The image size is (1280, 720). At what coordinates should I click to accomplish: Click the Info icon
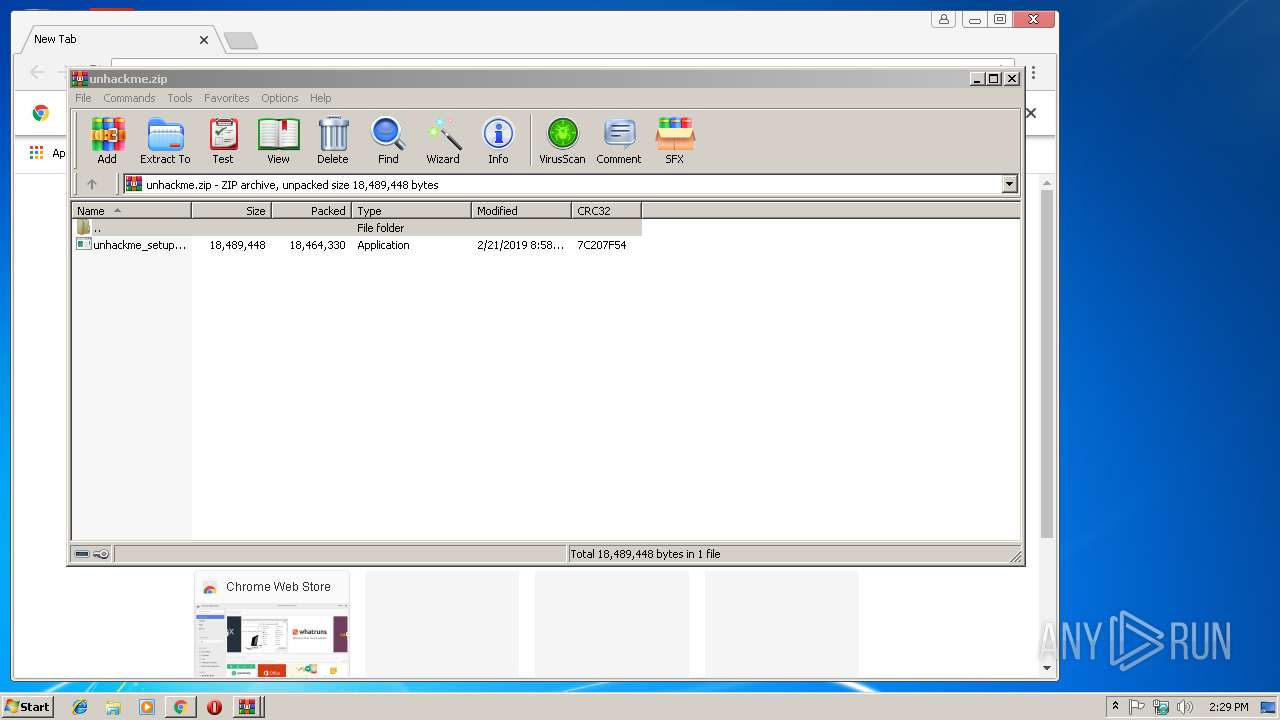[x=498, y=141]
